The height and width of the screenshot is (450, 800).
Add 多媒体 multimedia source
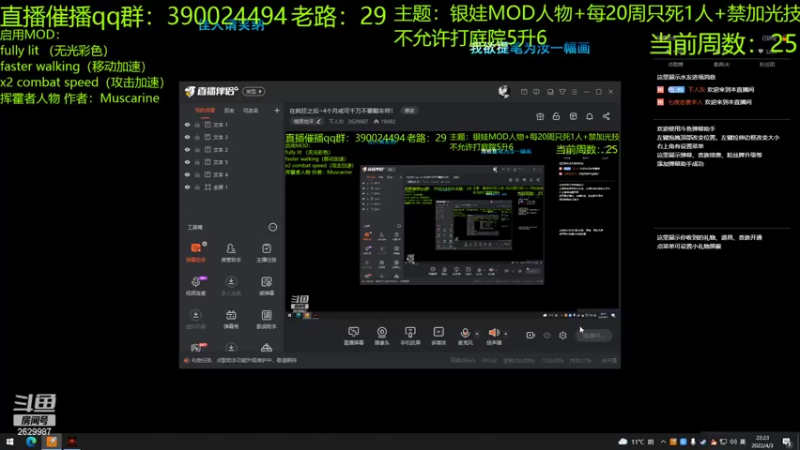click(x=438, y=336)
